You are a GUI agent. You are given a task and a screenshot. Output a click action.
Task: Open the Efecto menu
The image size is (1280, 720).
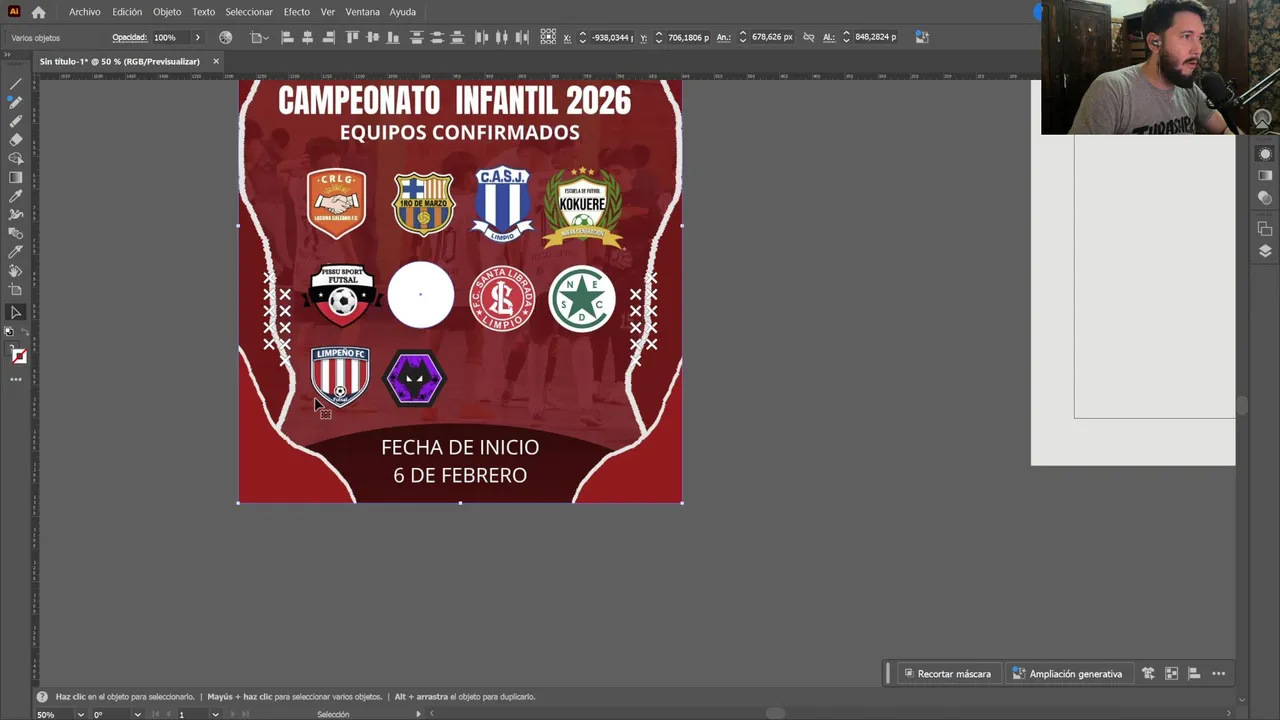[x=297, y=12]
